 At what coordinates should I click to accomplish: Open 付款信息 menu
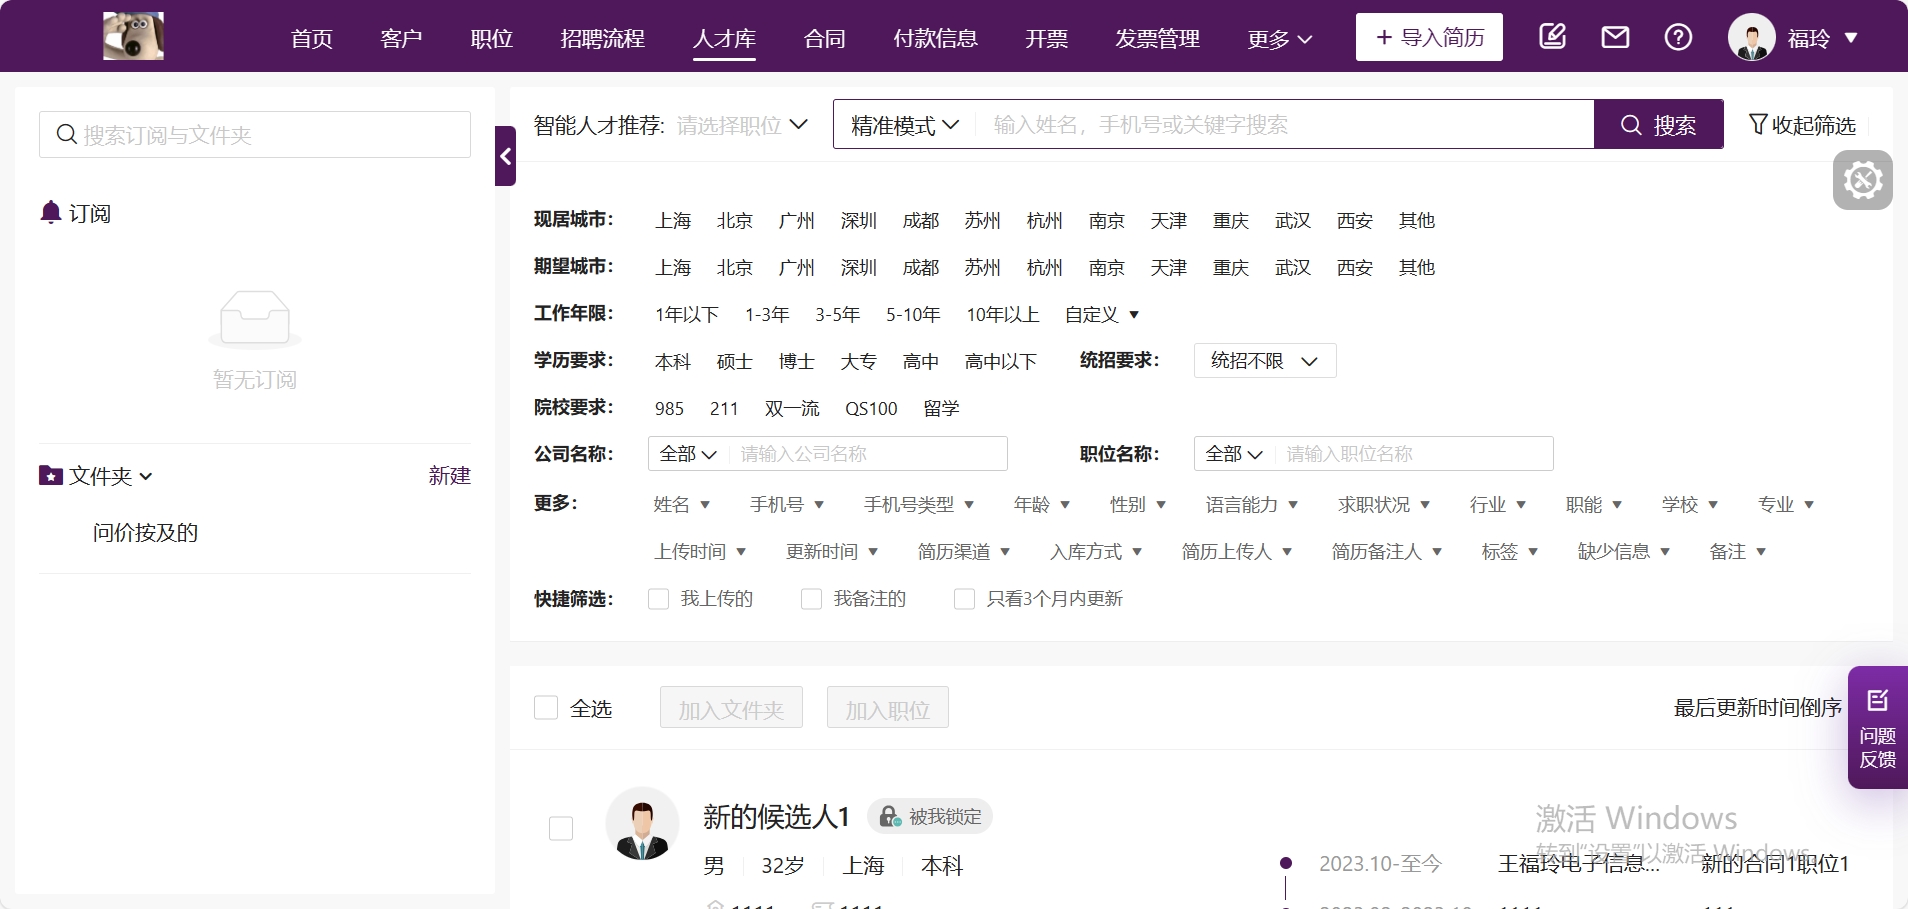coord(935,39)
